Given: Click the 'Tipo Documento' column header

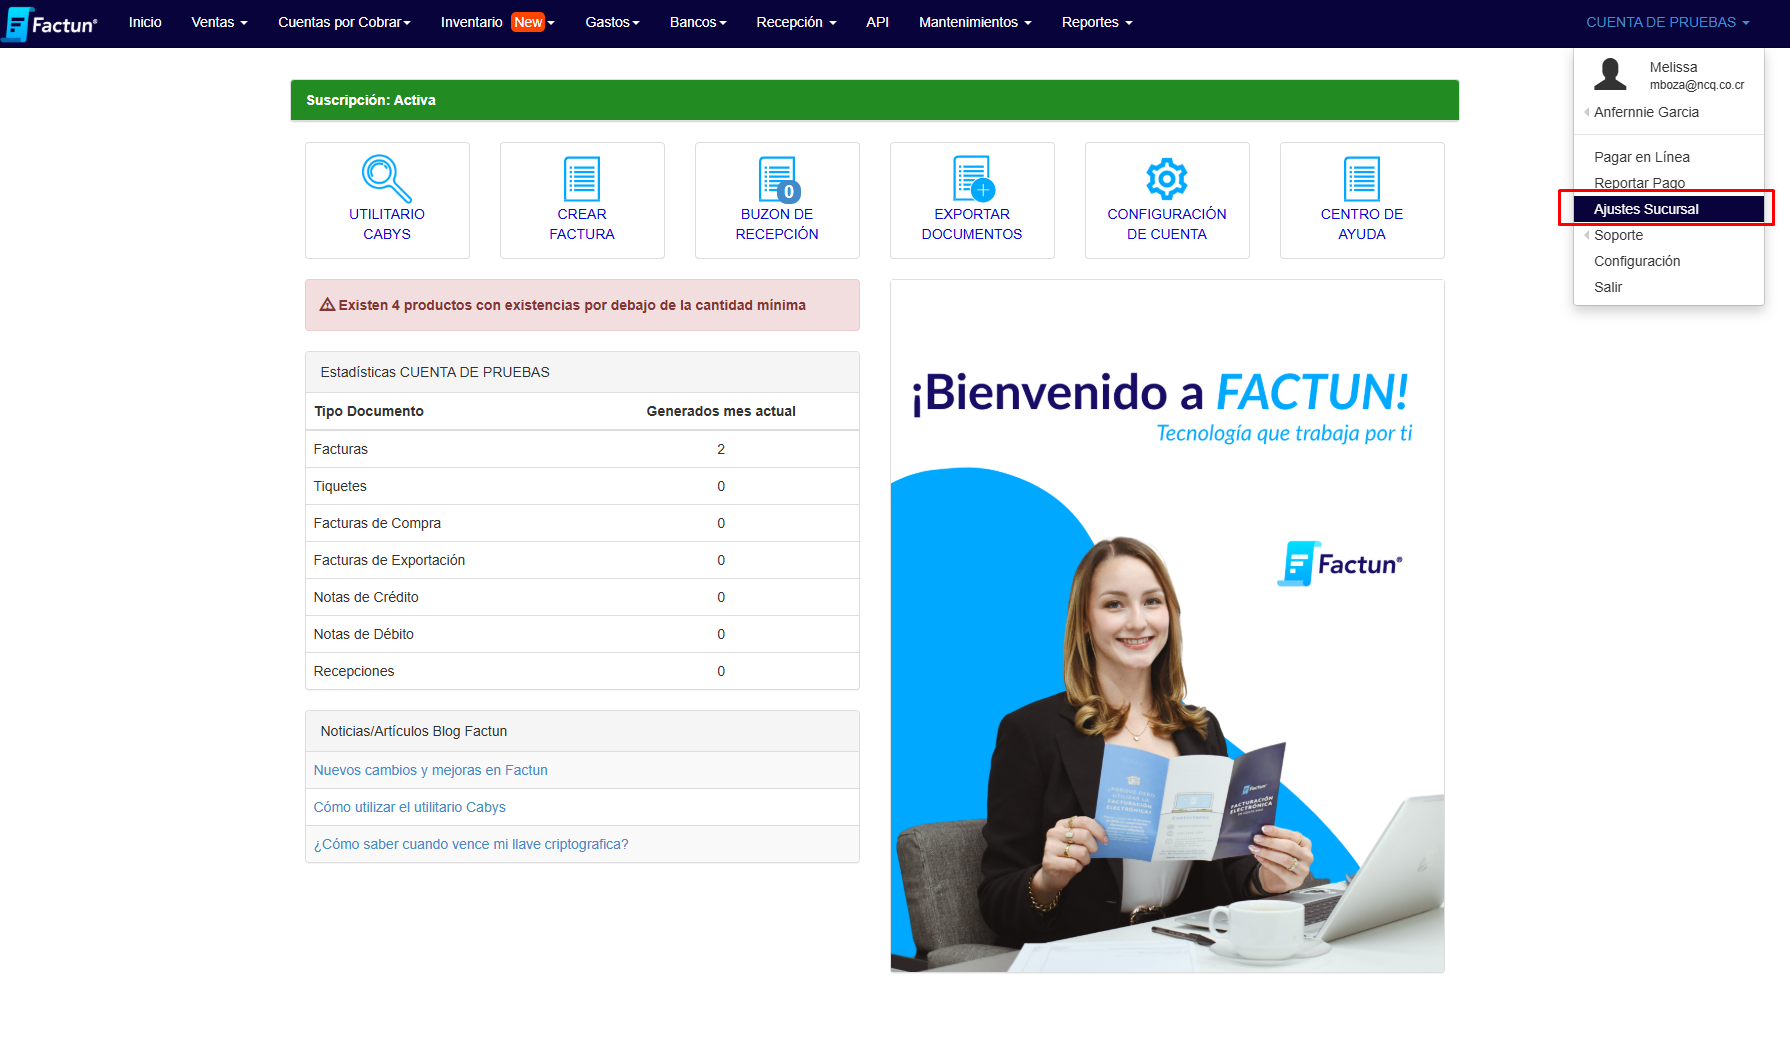Looking at the screenshot, I should pyautogui.click(x=369, y=411).
